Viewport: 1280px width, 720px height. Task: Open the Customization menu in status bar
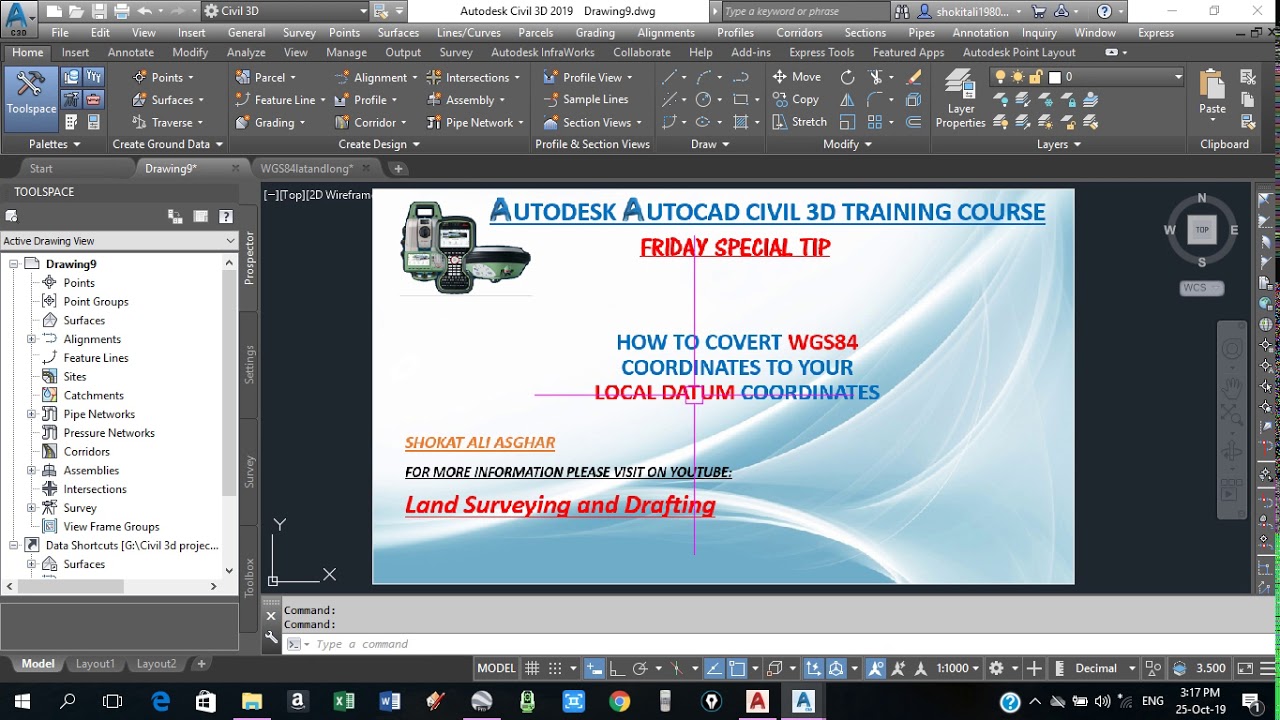[1265, 668]
